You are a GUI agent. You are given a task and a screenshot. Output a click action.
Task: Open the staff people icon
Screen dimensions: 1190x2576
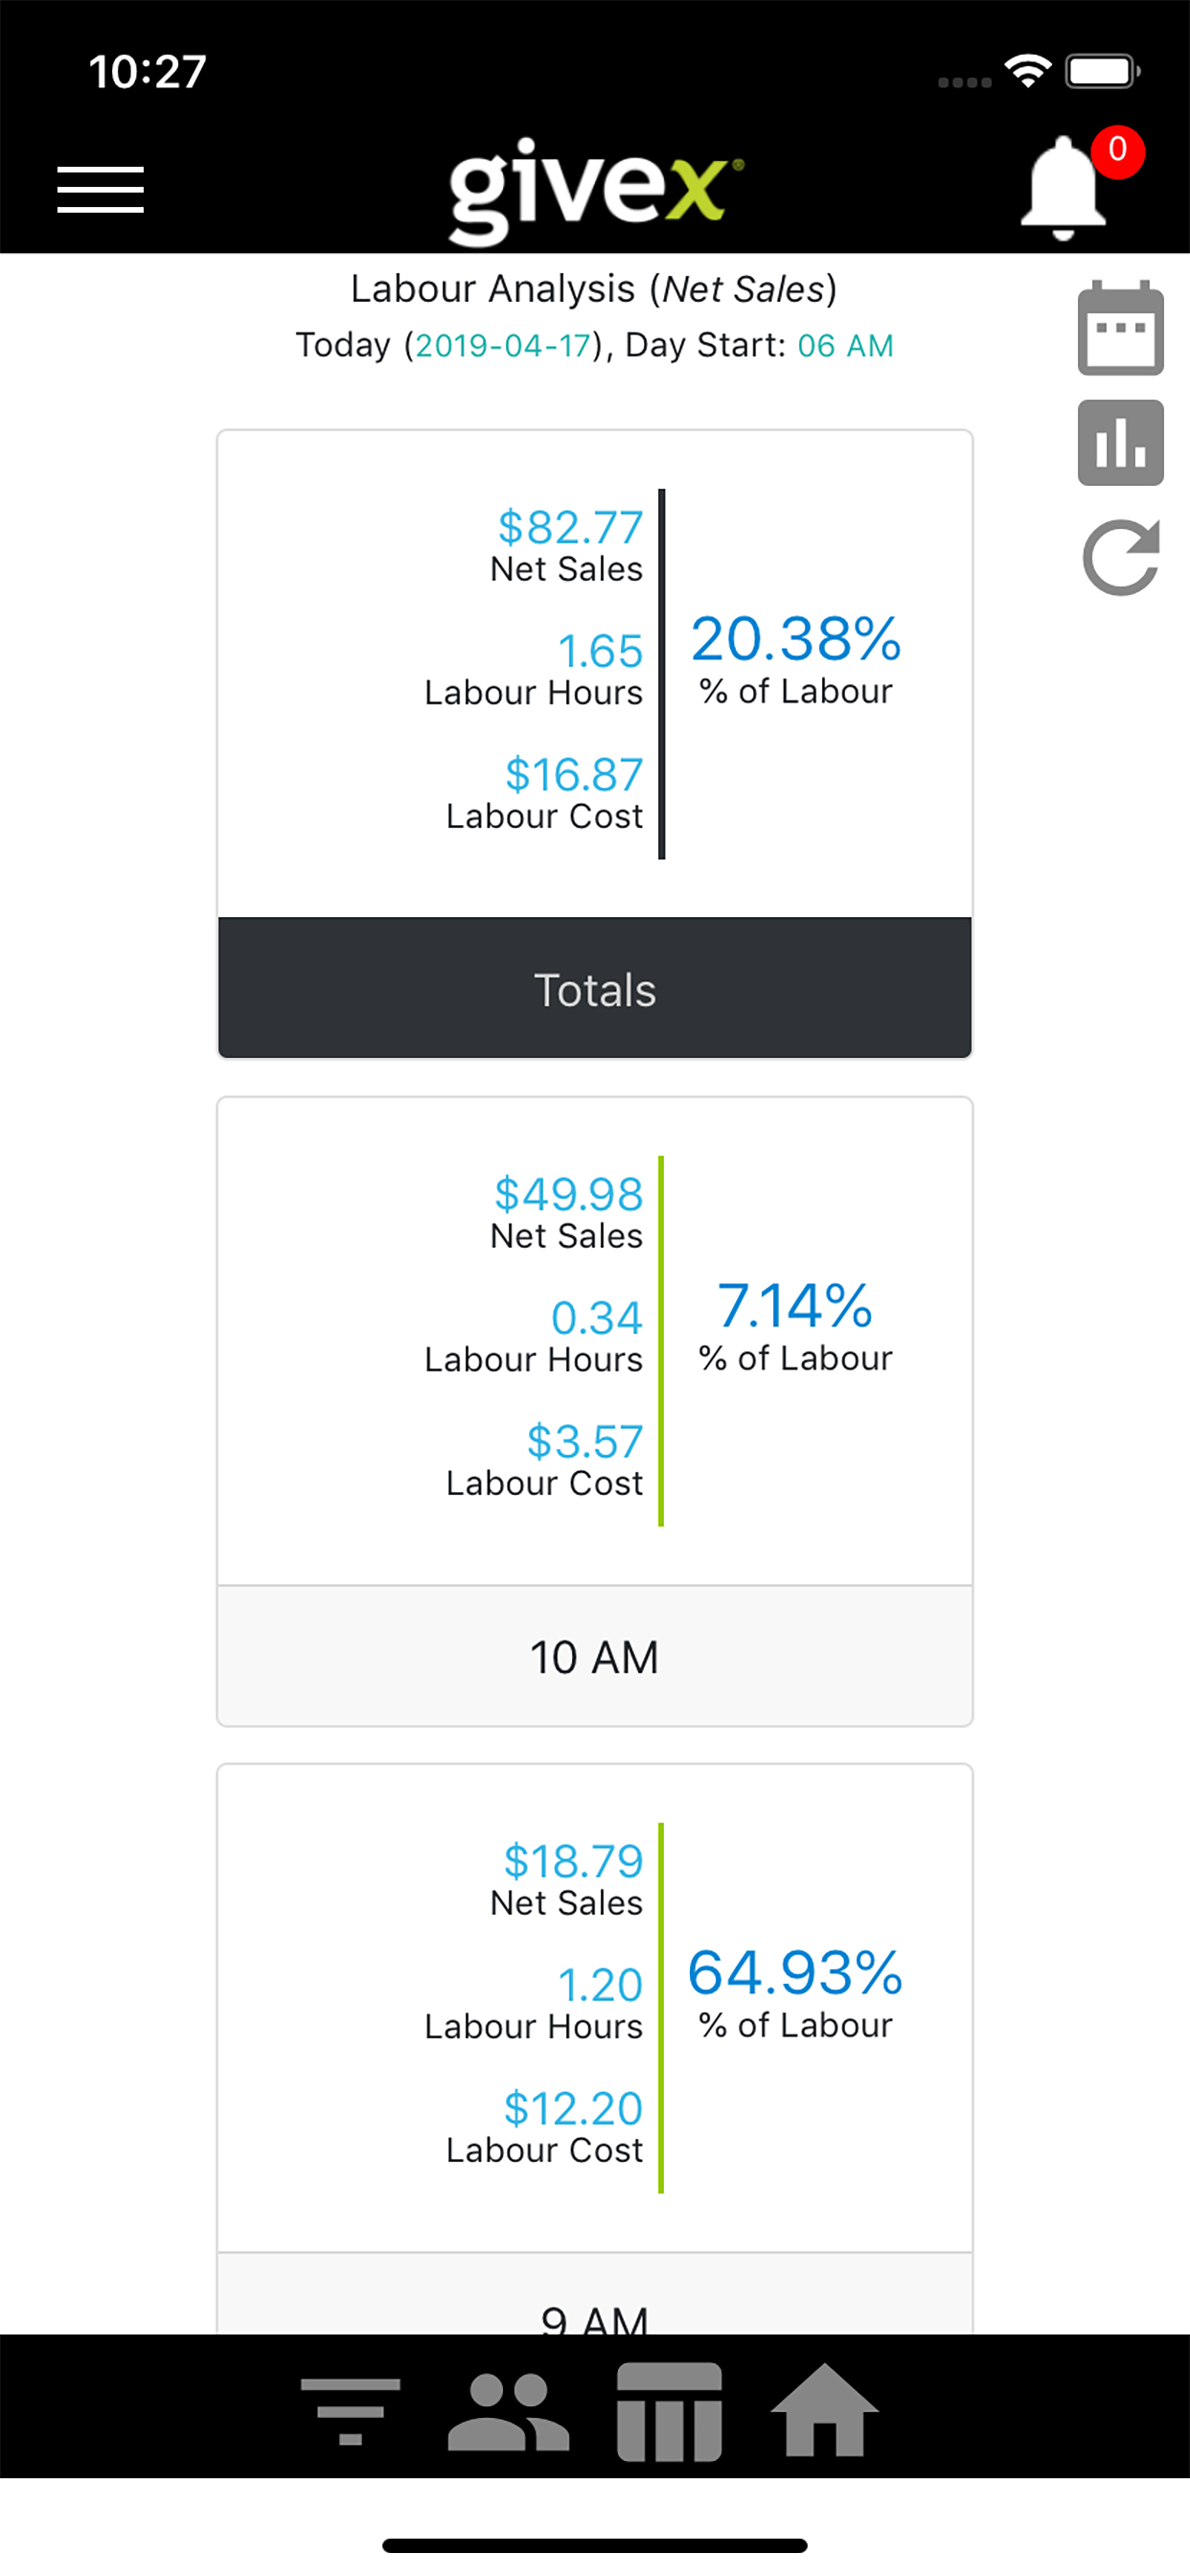tap(508, 2411)
